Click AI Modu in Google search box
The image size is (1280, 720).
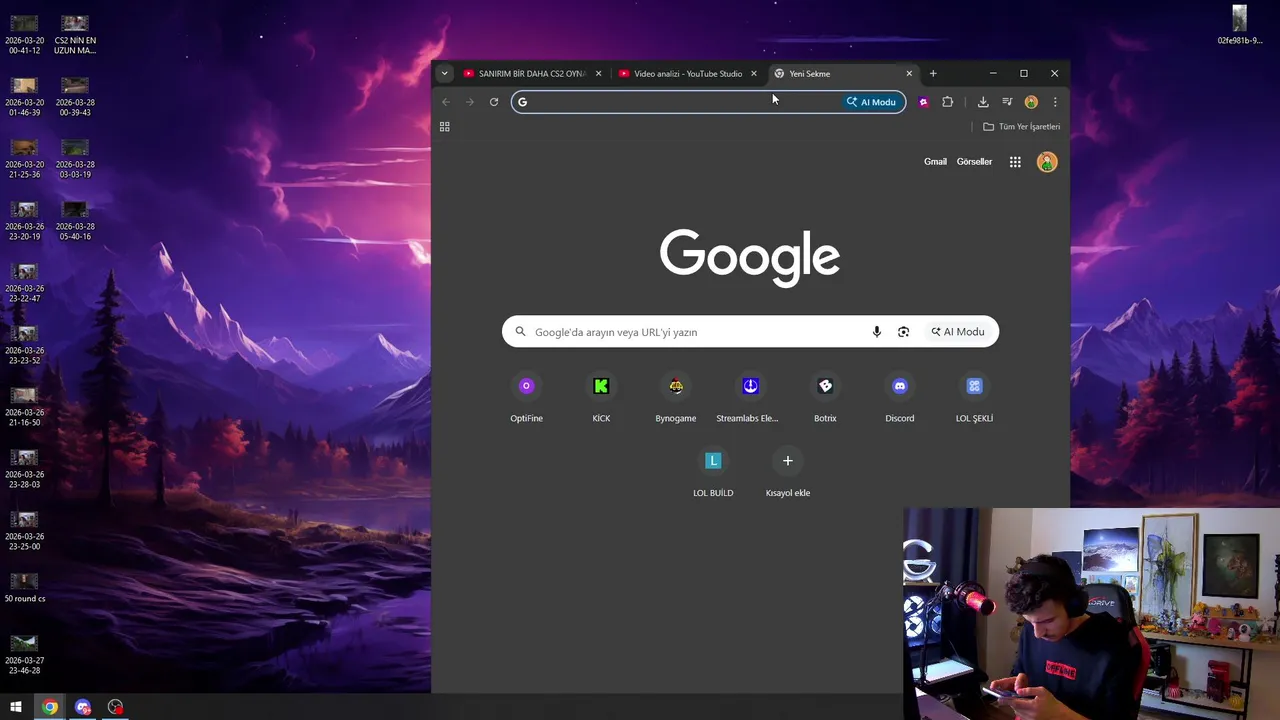(958, 332)
